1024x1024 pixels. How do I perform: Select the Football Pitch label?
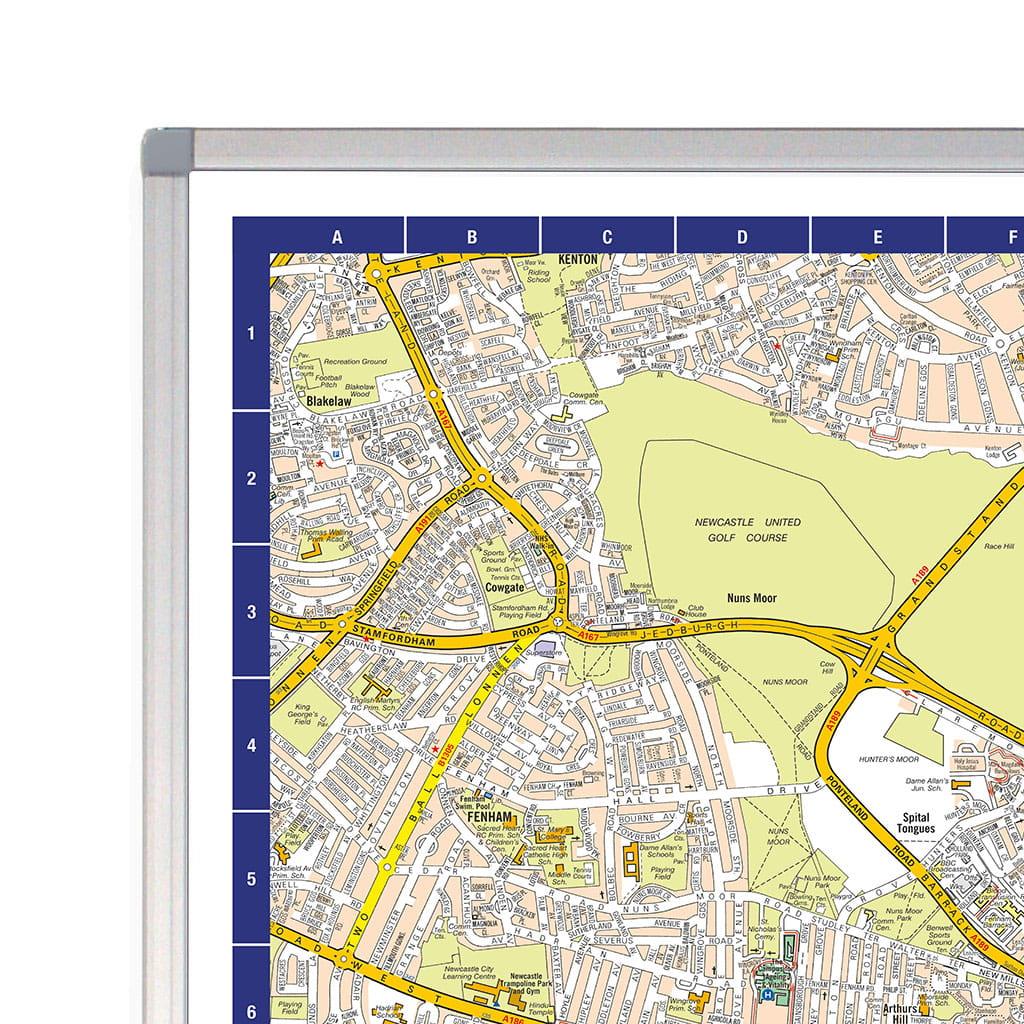coord(328,381)
